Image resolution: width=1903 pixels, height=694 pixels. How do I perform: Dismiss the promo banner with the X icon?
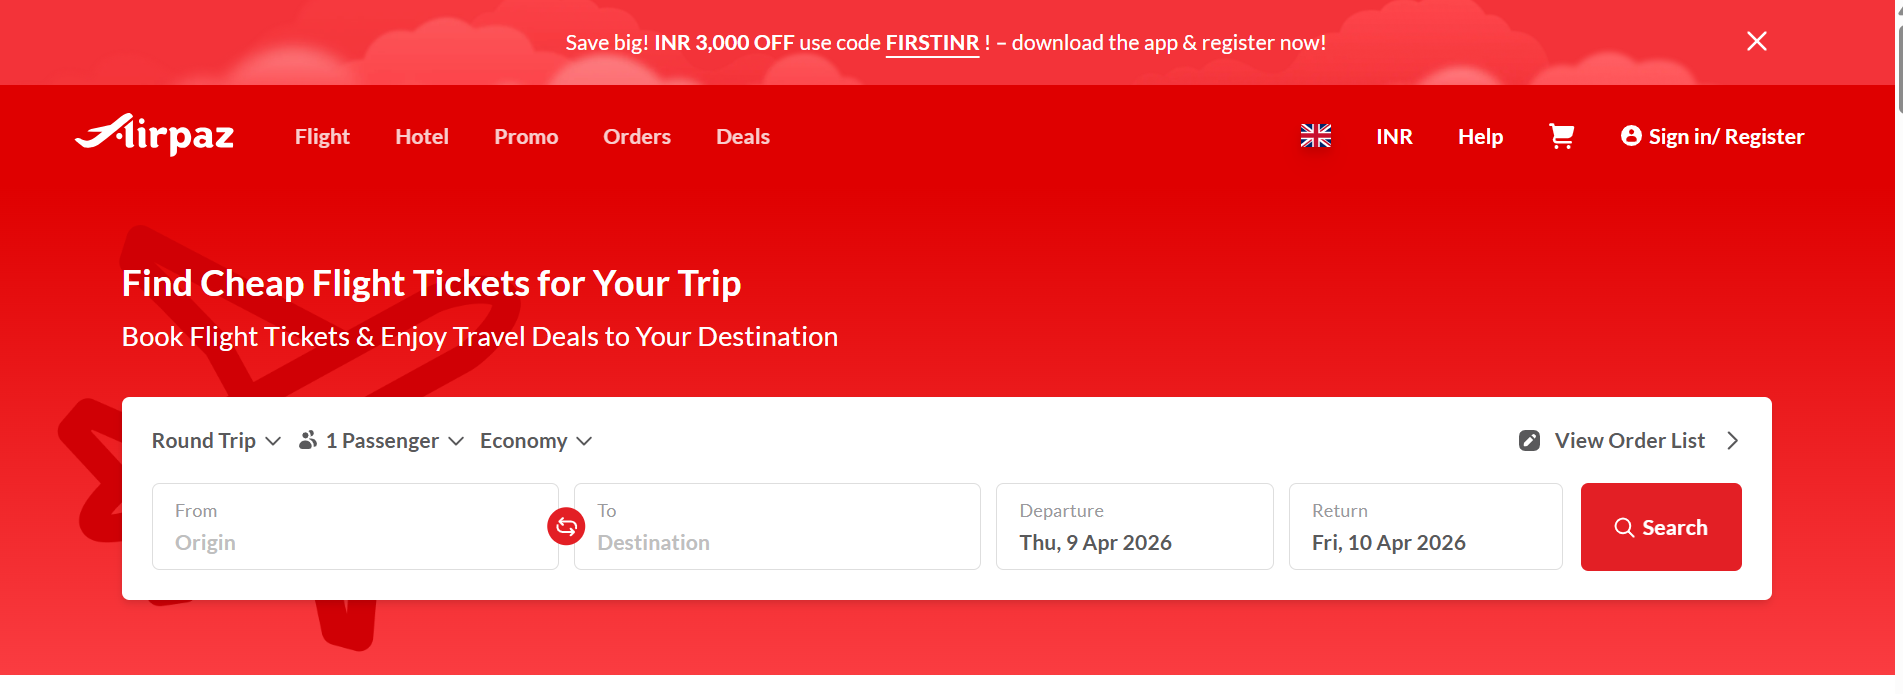click(x=1756, y=41)
